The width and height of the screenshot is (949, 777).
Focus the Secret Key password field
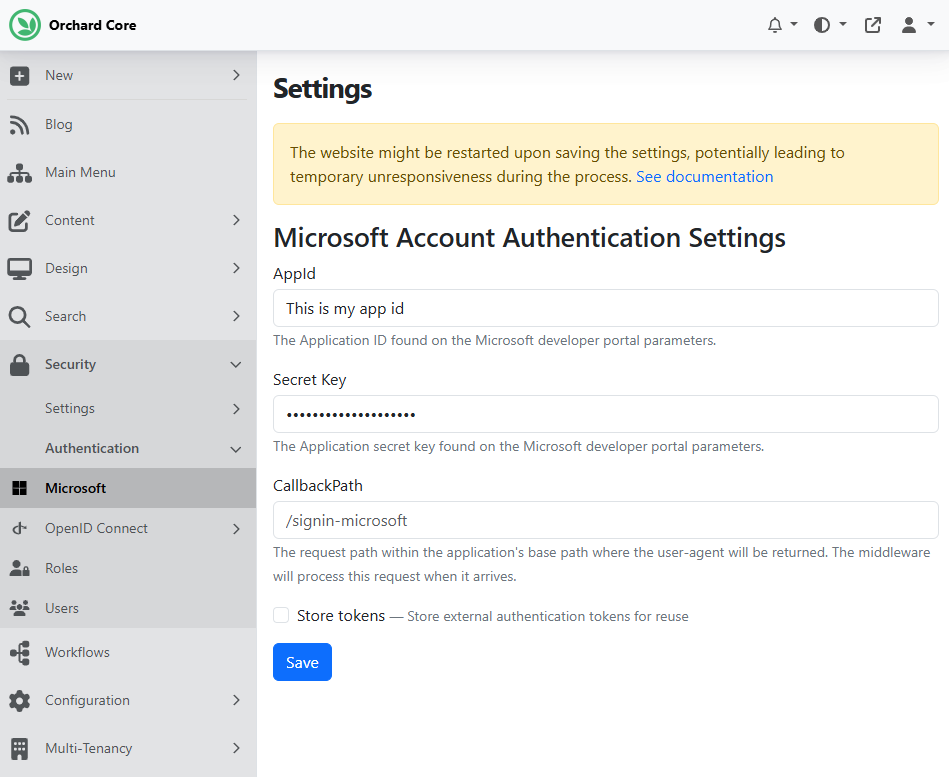click(x=605, y=414)
